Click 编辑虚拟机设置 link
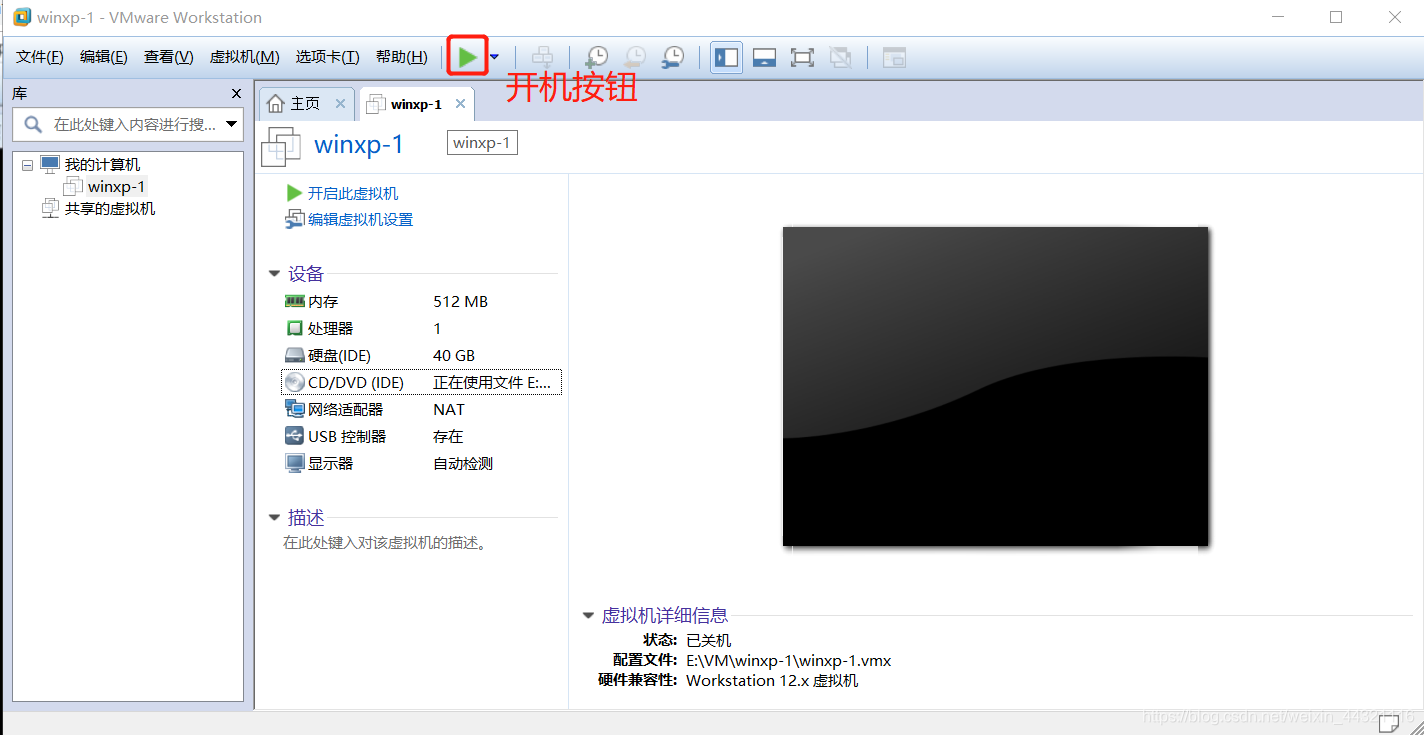The image size is (1424, 735). [360, 220]
